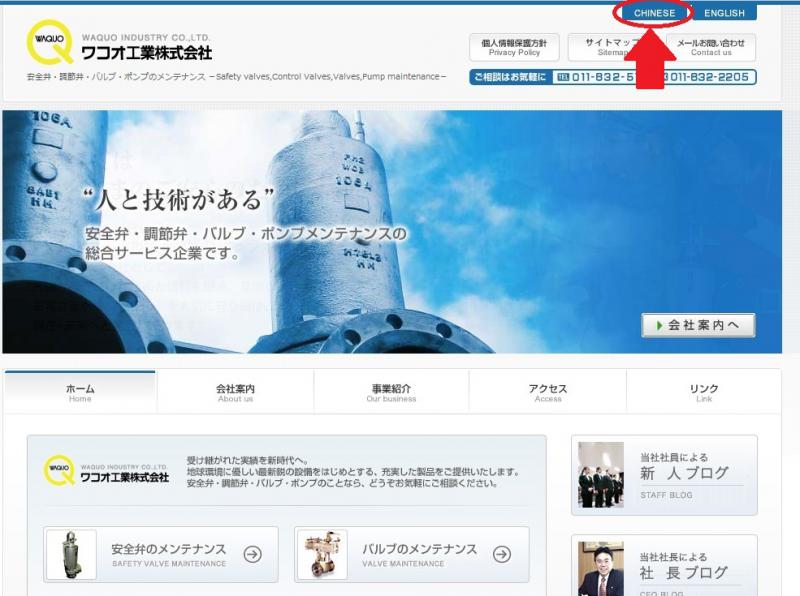
Task: Click arrow icon beside Valve Maintenance
Action: tap(503, 554)
